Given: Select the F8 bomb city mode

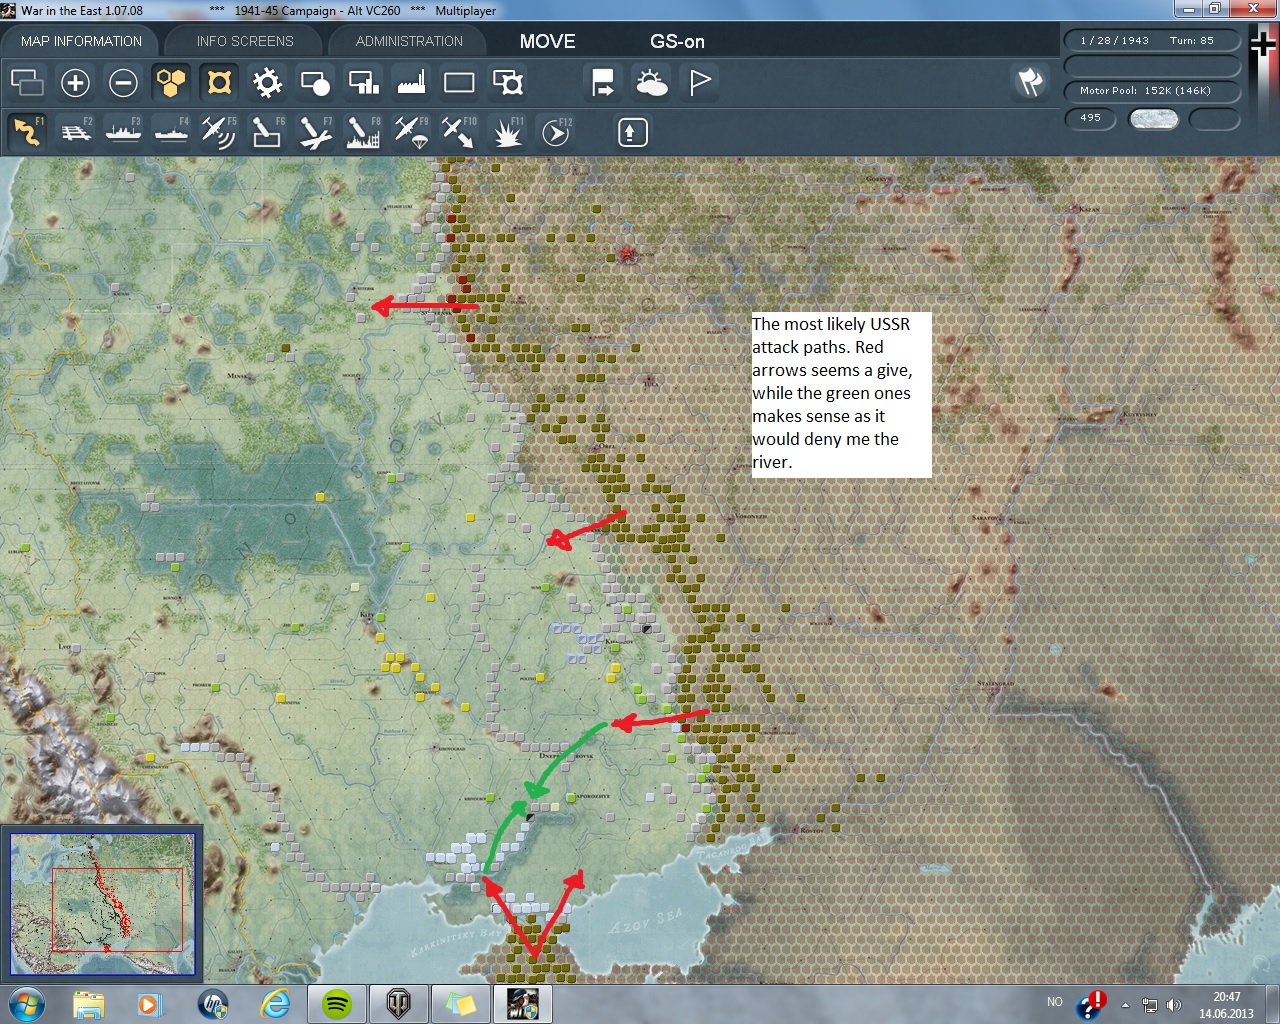Looking at the screenshot, I should coord(363,131).
